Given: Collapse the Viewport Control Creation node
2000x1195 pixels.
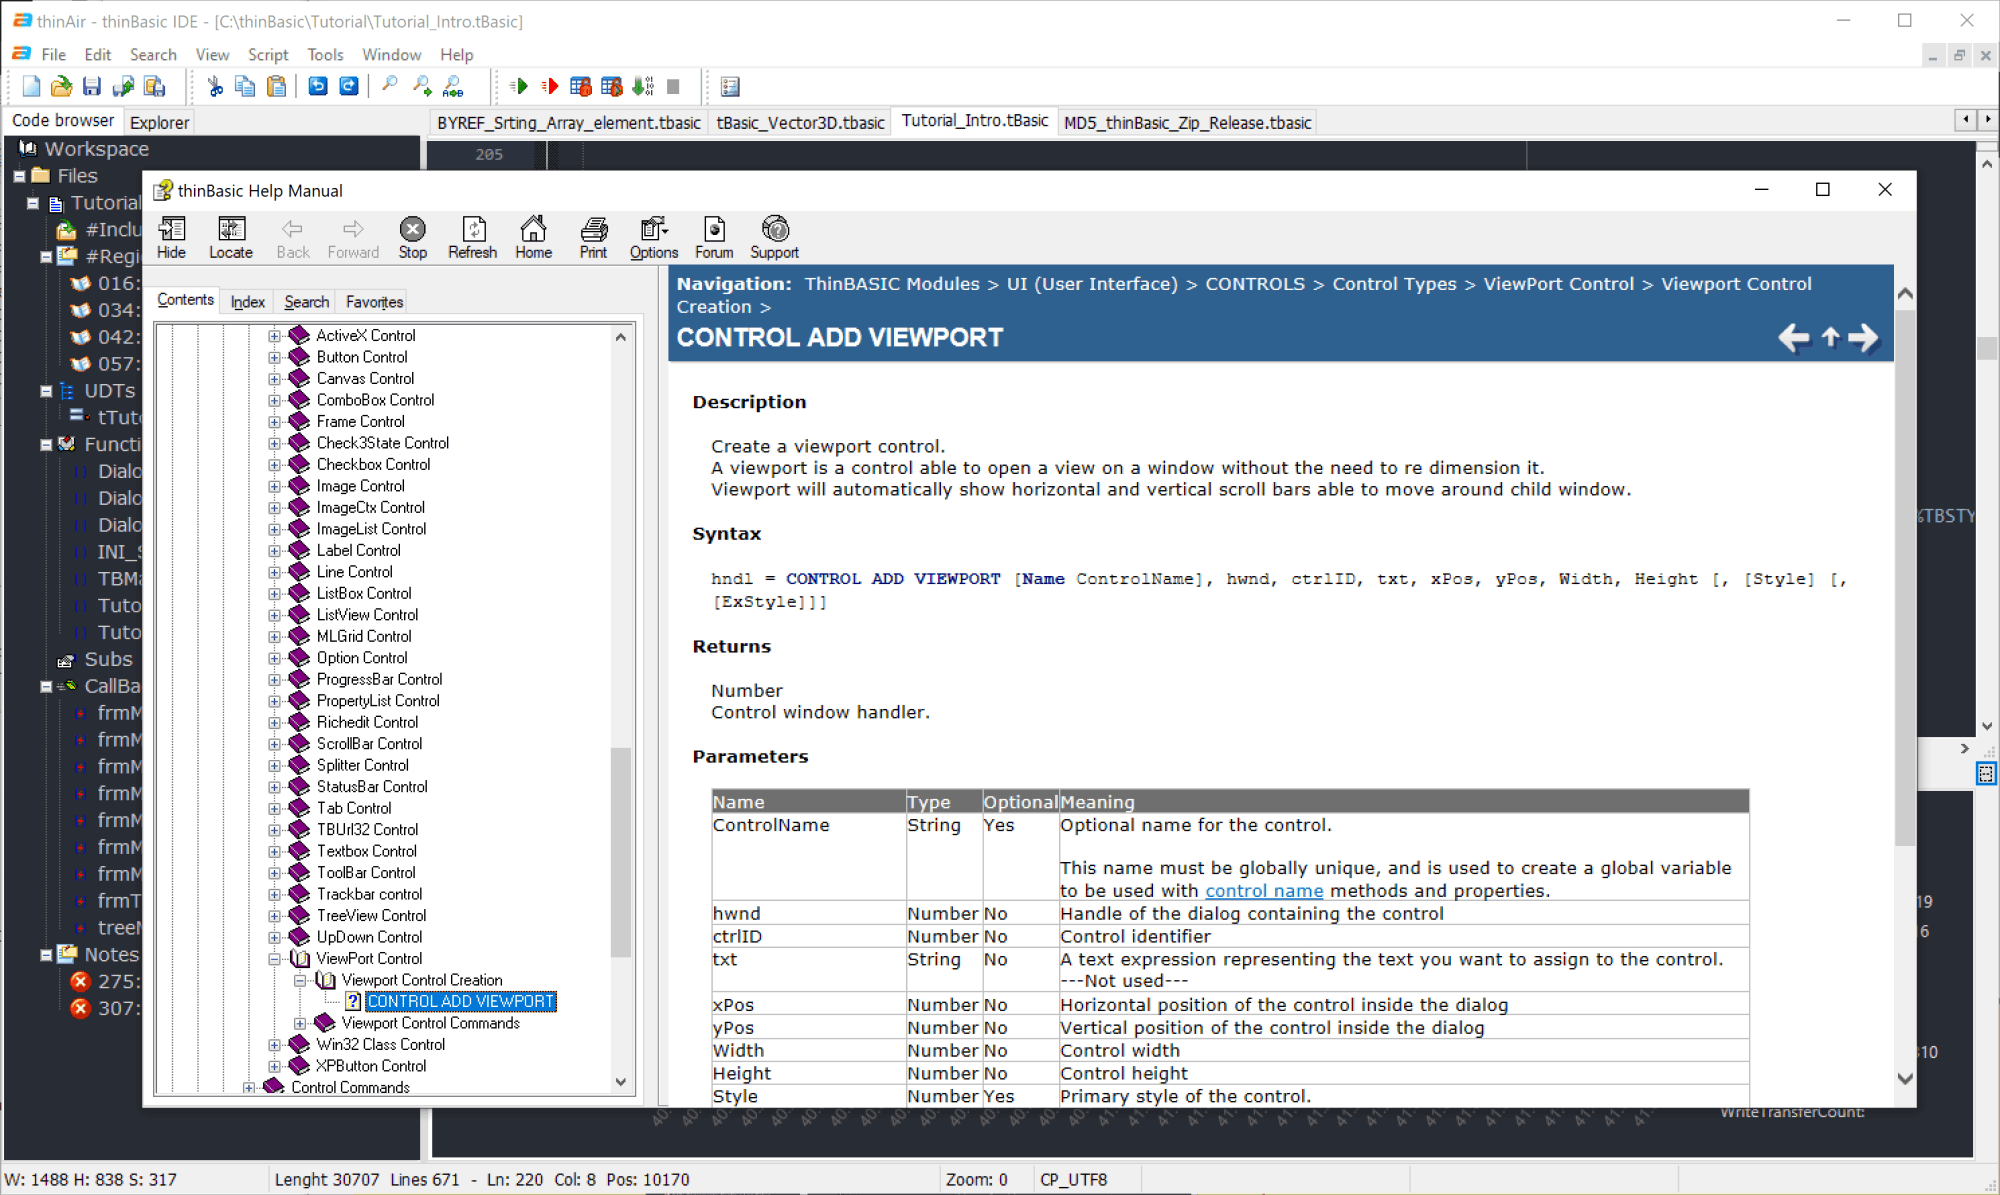Looking at the screenshot, I should pyautogui.click(x=299, y=981).
